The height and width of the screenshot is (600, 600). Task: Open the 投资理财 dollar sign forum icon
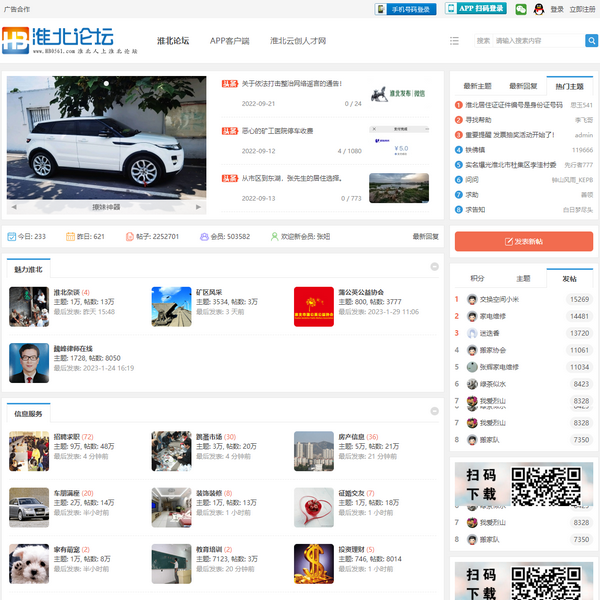(x=313, y=564)
